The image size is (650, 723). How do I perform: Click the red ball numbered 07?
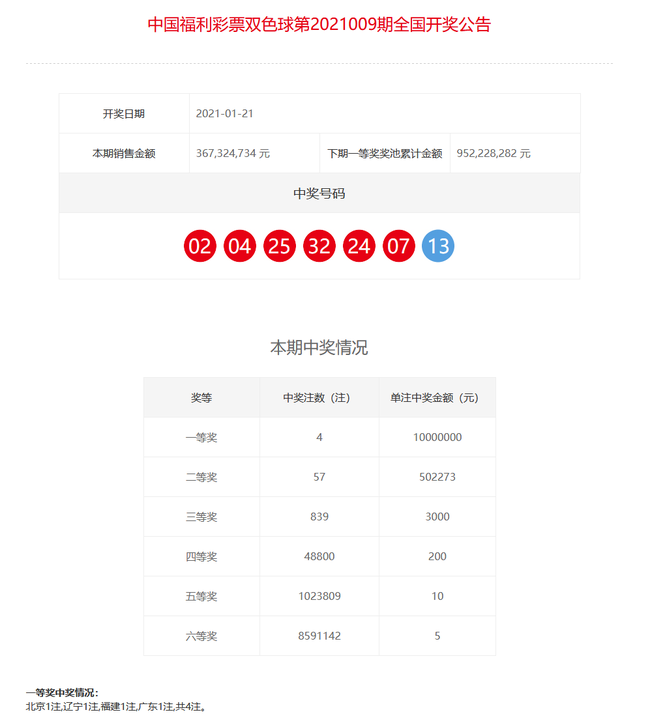point(399,246)
